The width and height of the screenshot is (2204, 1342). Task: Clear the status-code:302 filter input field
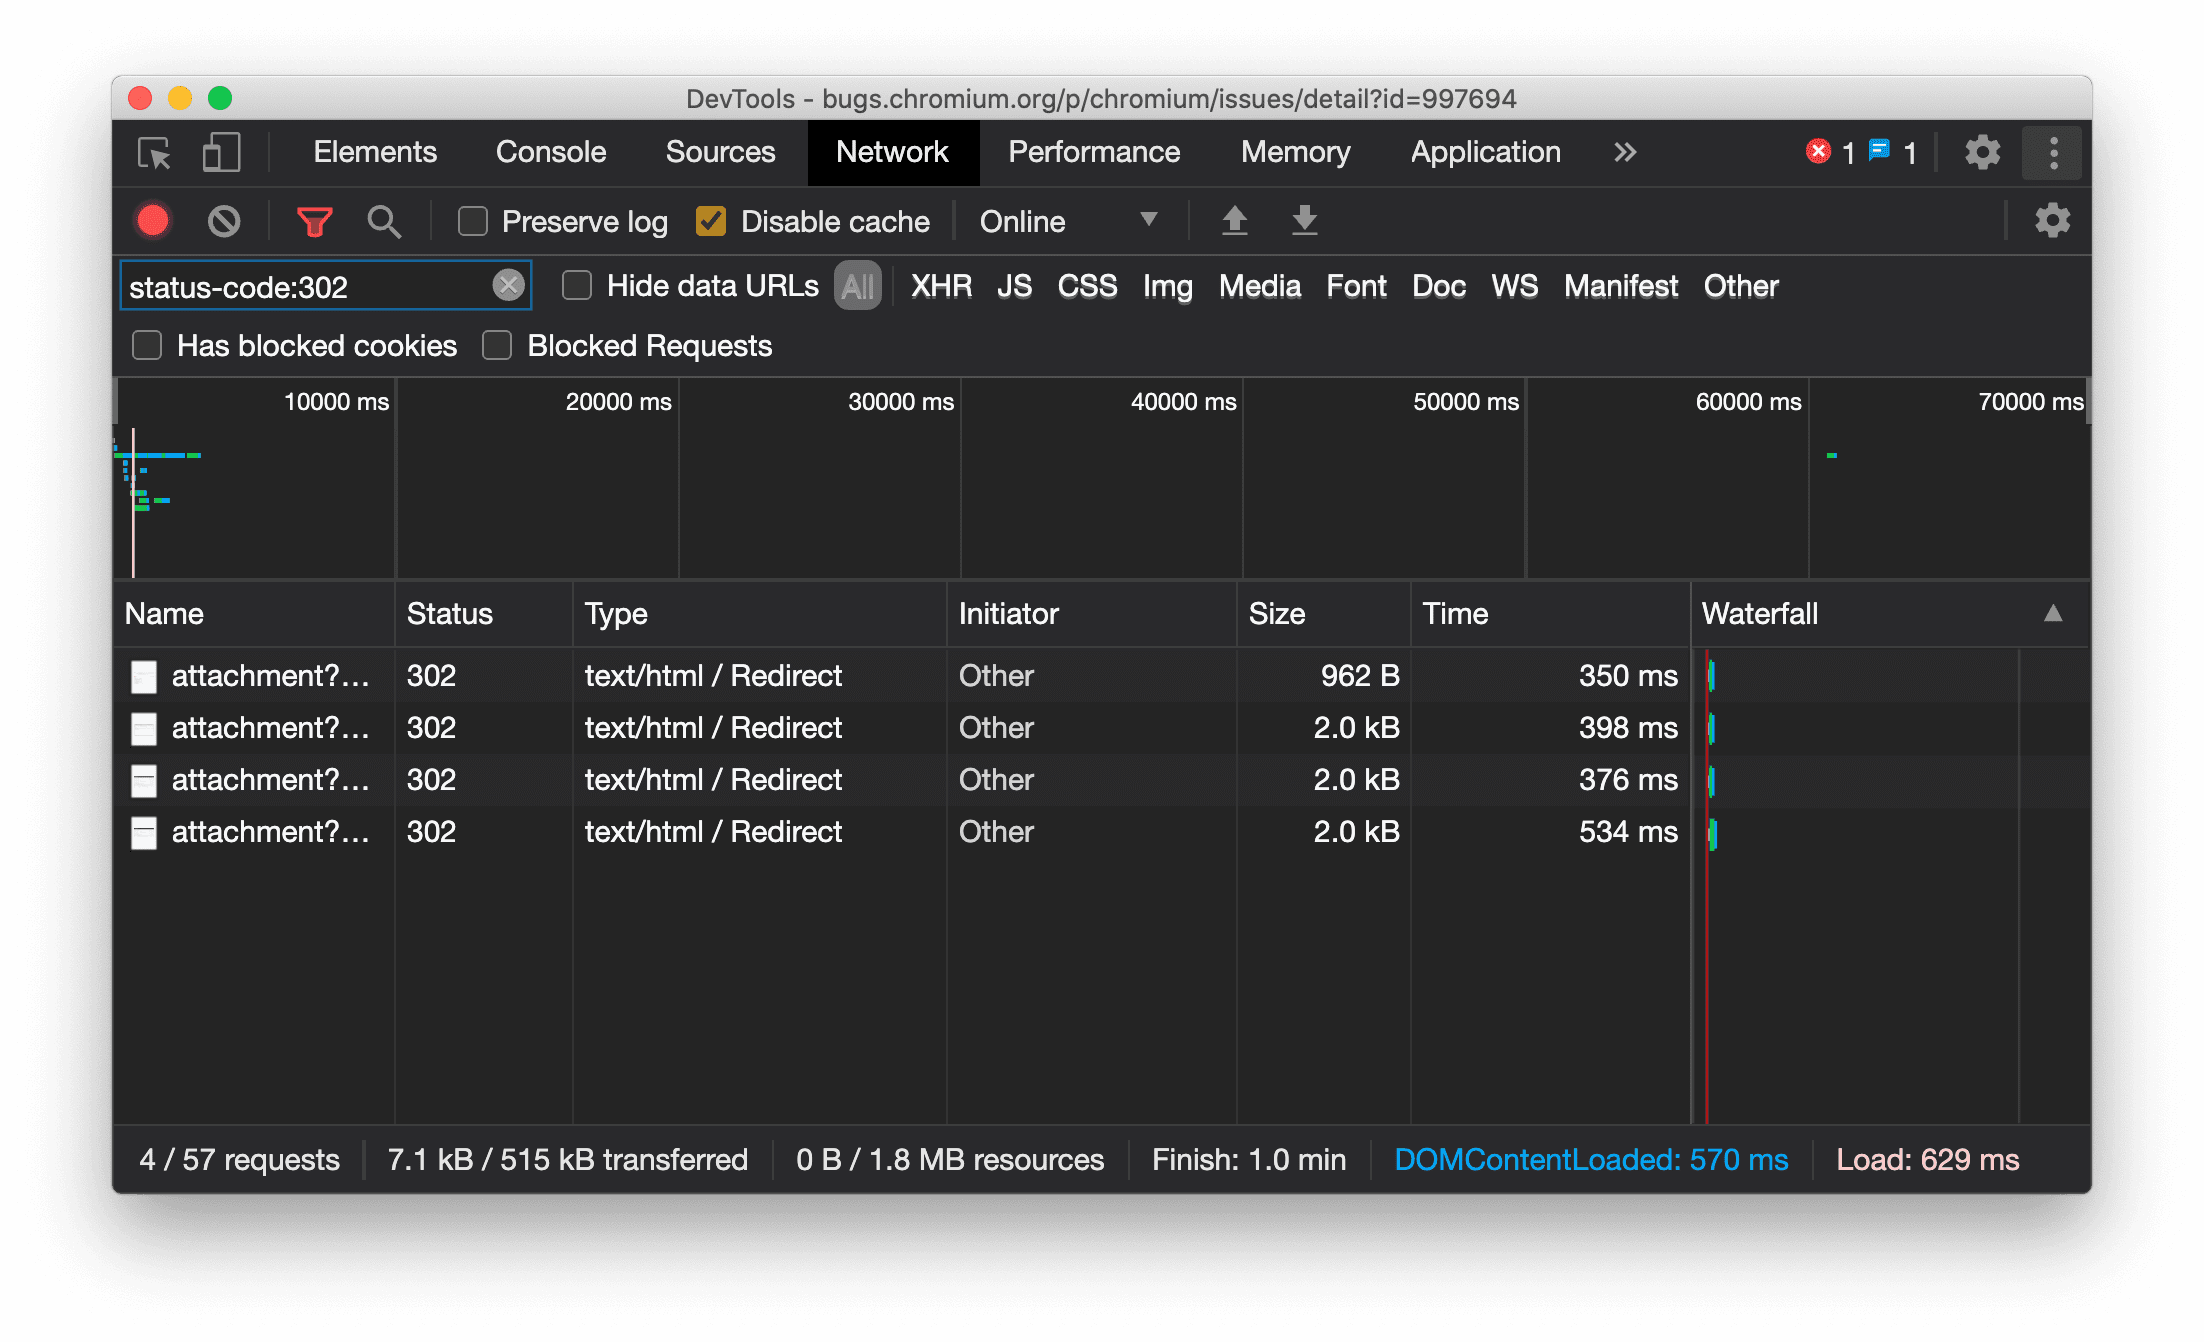510,285
